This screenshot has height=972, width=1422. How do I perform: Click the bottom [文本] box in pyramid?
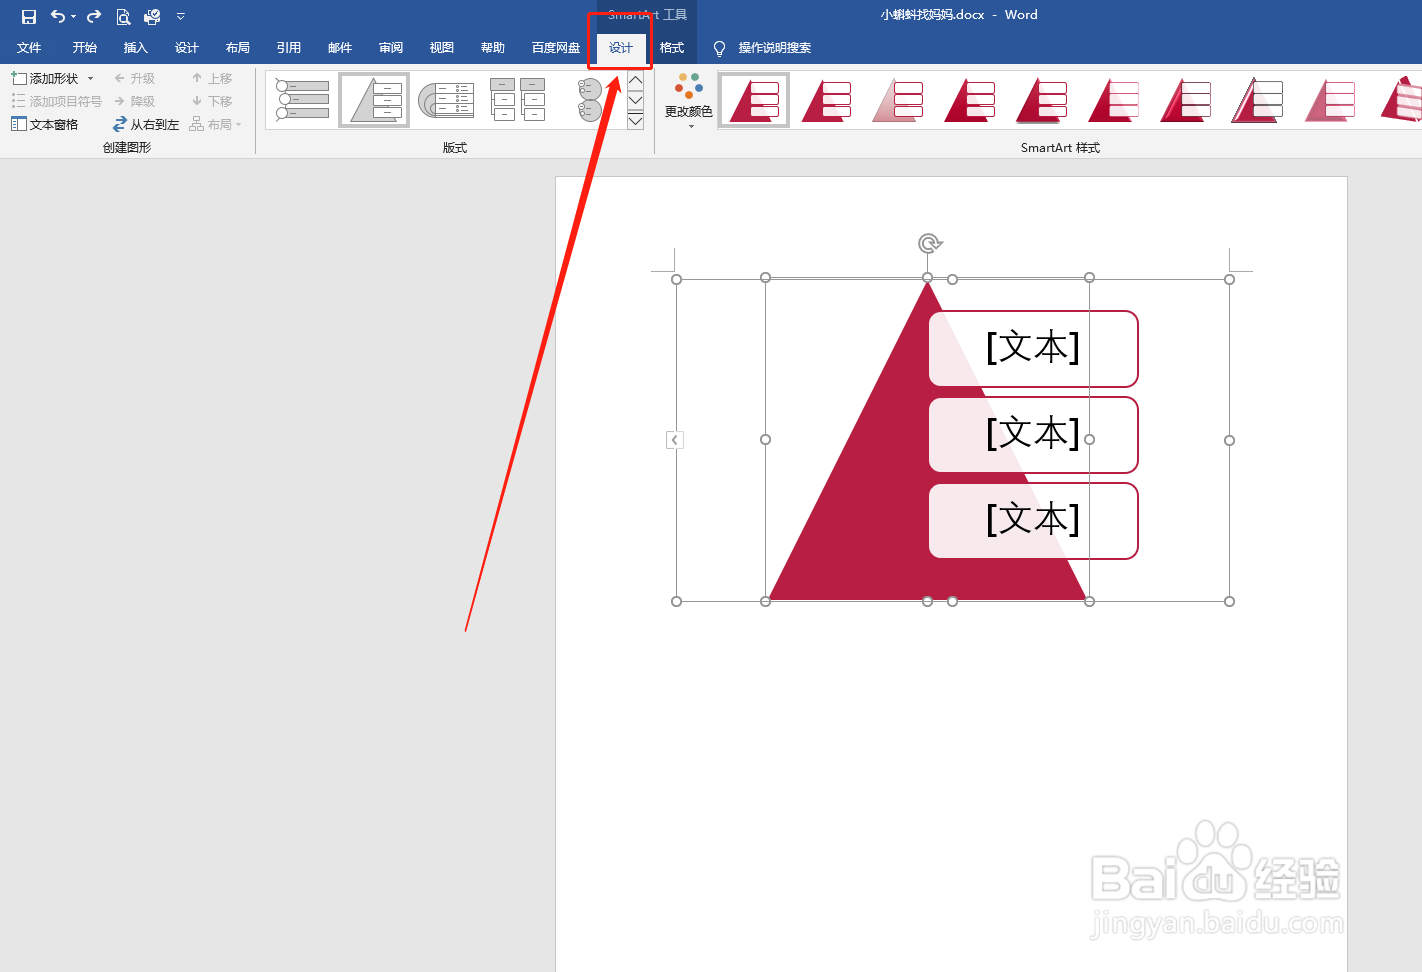[x=1033, y=520]
